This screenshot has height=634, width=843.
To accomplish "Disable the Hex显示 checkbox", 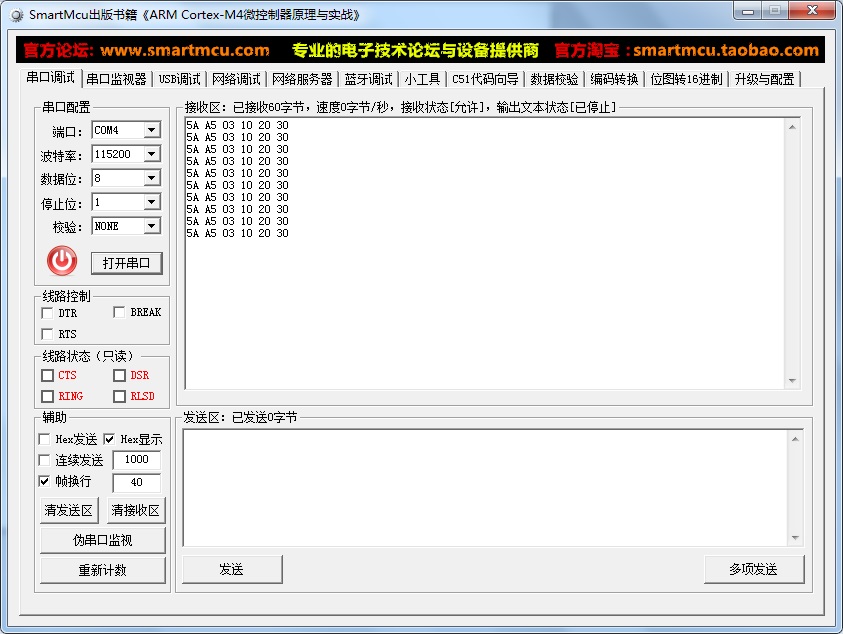I will (109, 439).
